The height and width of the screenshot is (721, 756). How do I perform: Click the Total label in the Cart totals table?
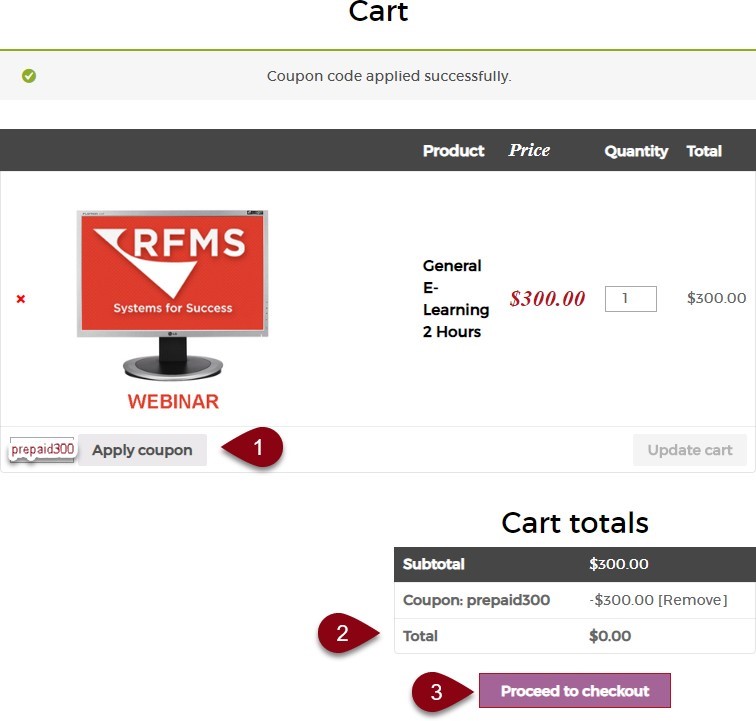pyautogui.click(x=420, y=636)
